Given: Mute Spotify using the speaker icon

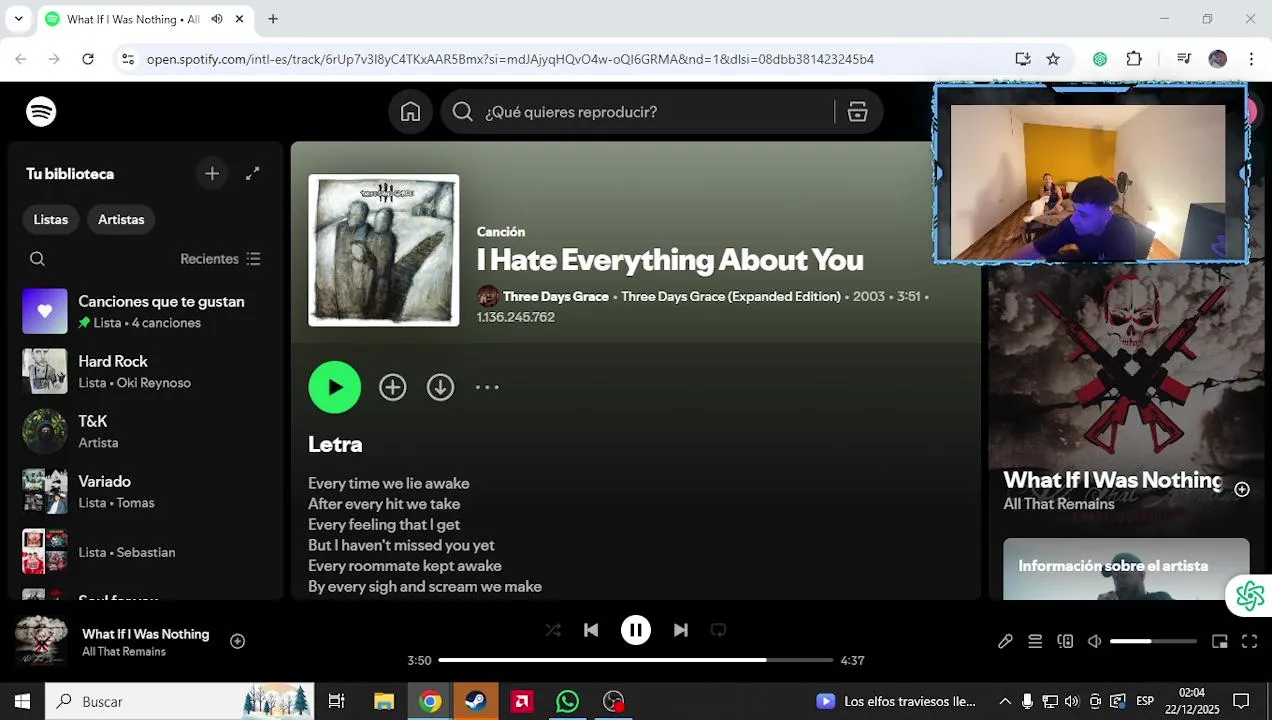Looking at the screenshot, I should [x=1095, y=642].
